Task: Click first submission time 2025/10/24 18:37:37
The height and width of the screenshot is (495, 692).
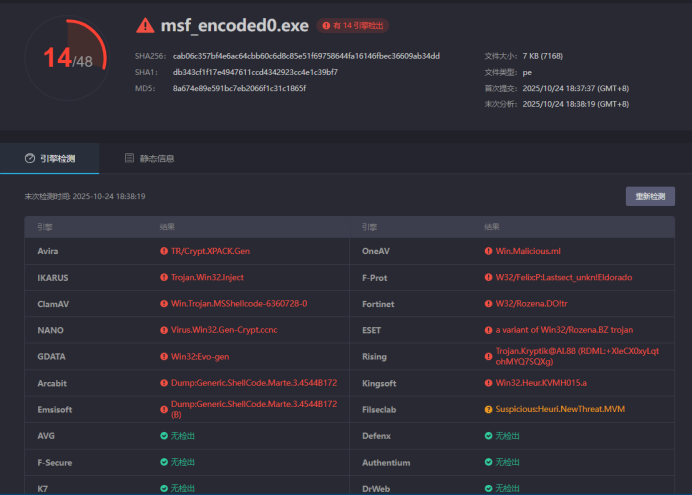Action: 575,88
